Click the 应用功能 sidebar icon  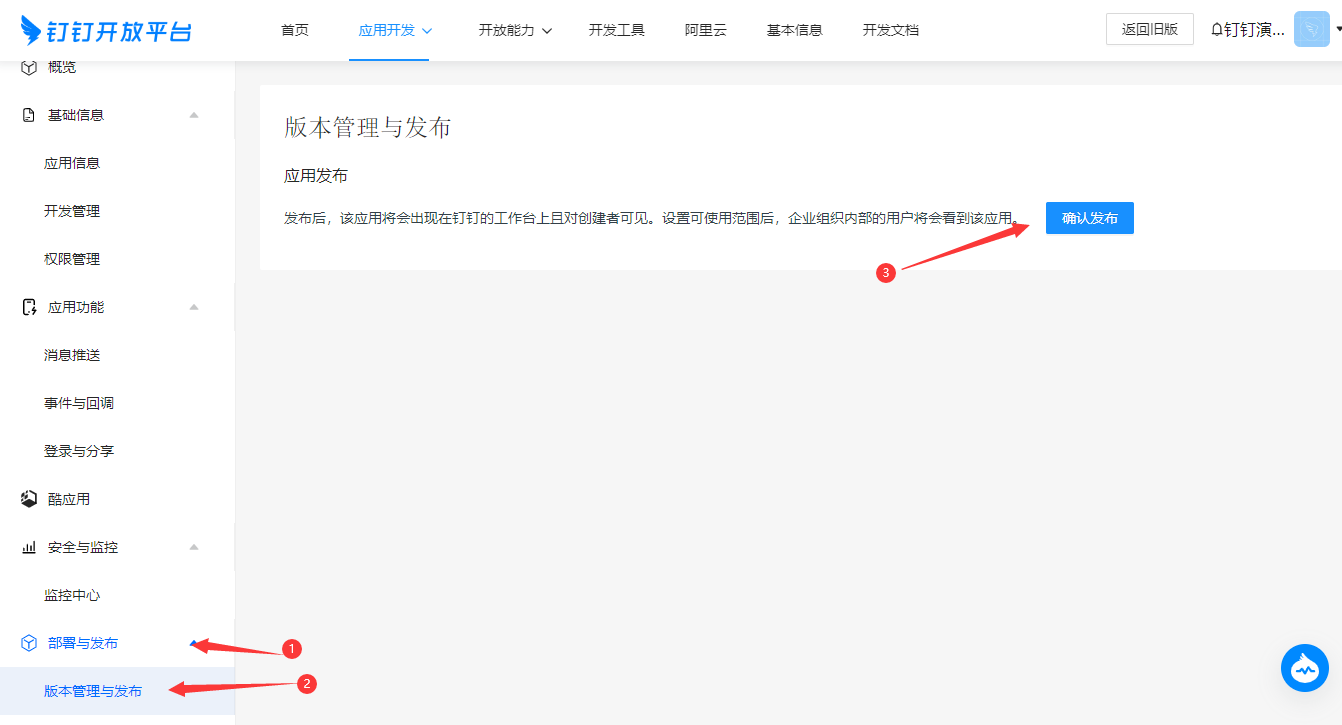click(x=29, y=307)
